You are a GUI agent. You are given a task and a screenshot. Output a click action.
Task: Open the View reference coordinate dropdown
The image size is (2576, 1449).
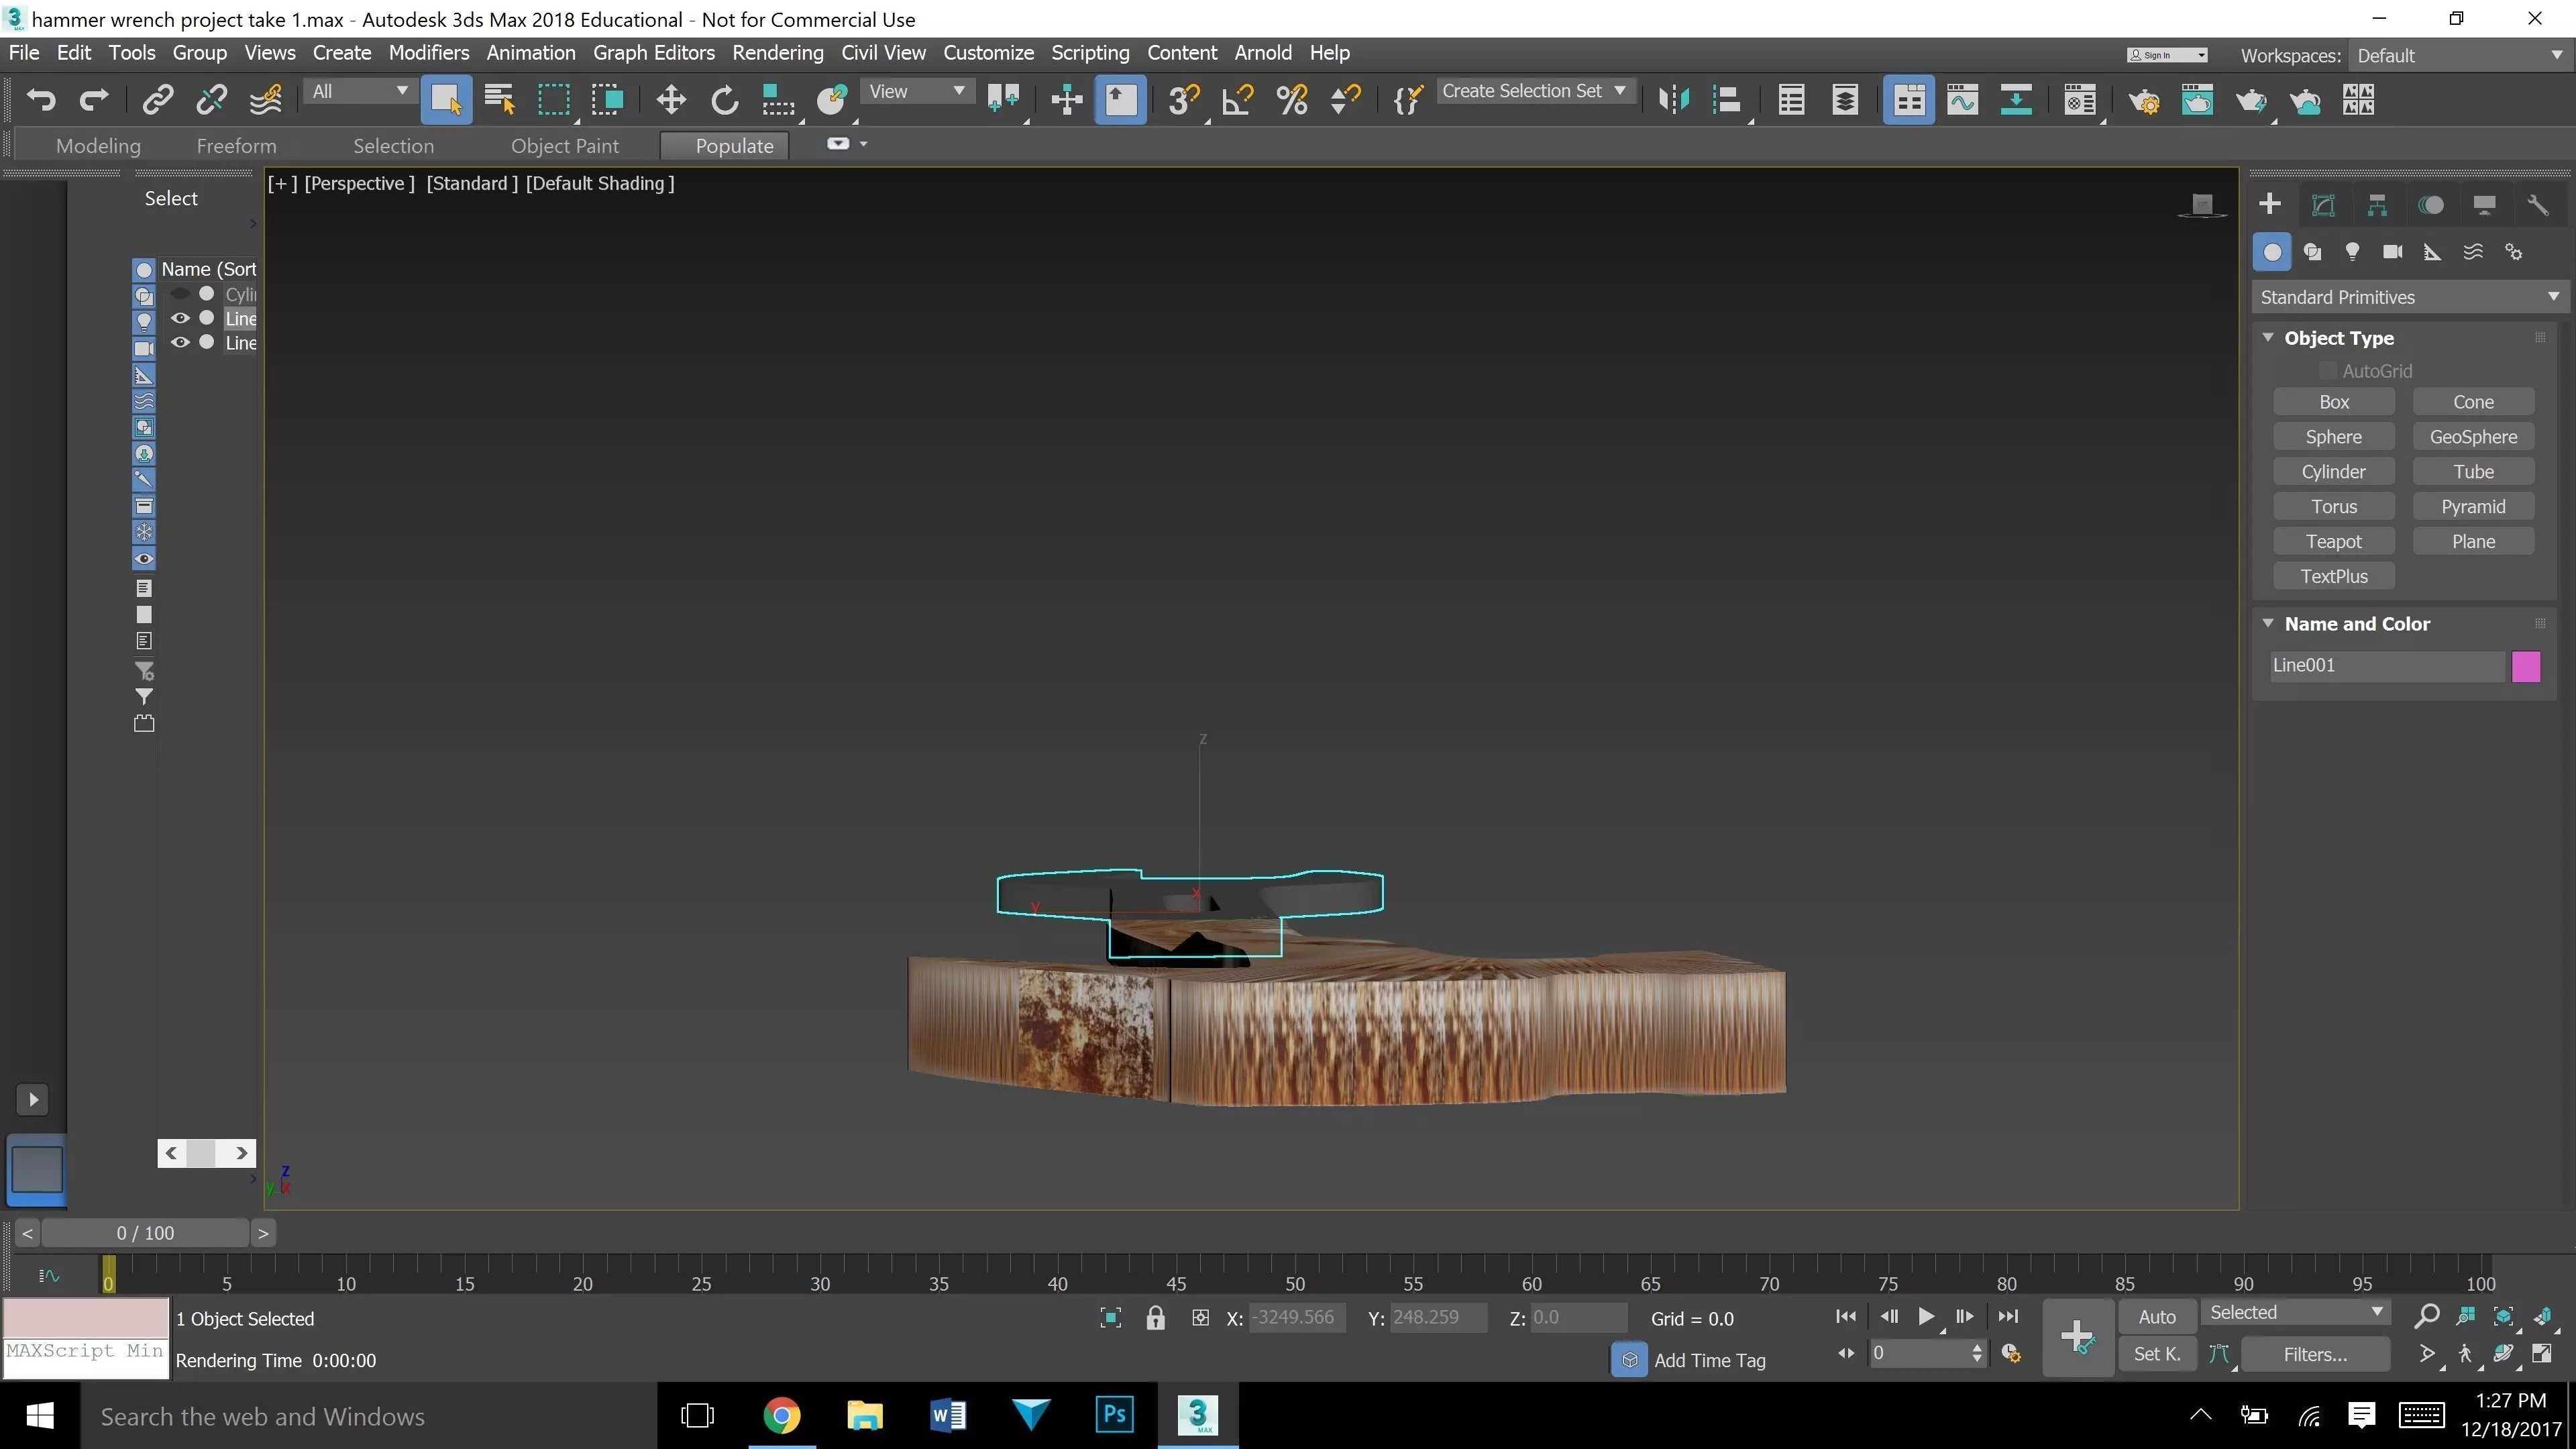[x=916, y=92]
